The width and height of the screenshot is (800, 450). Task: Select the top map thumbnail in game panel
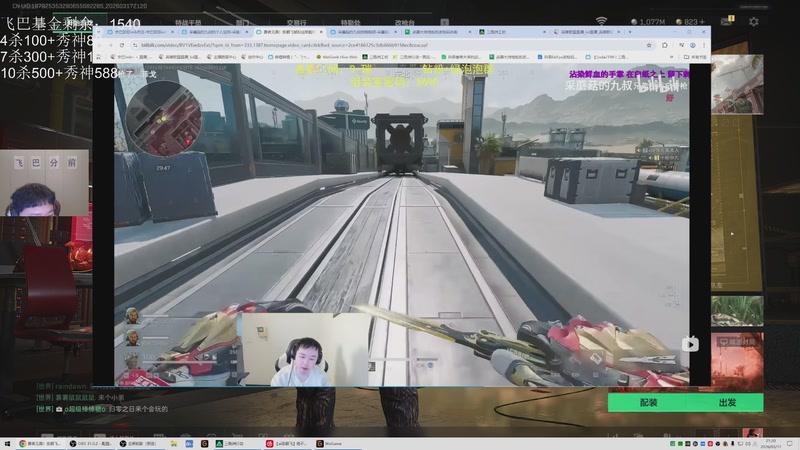tap(737, 84)
